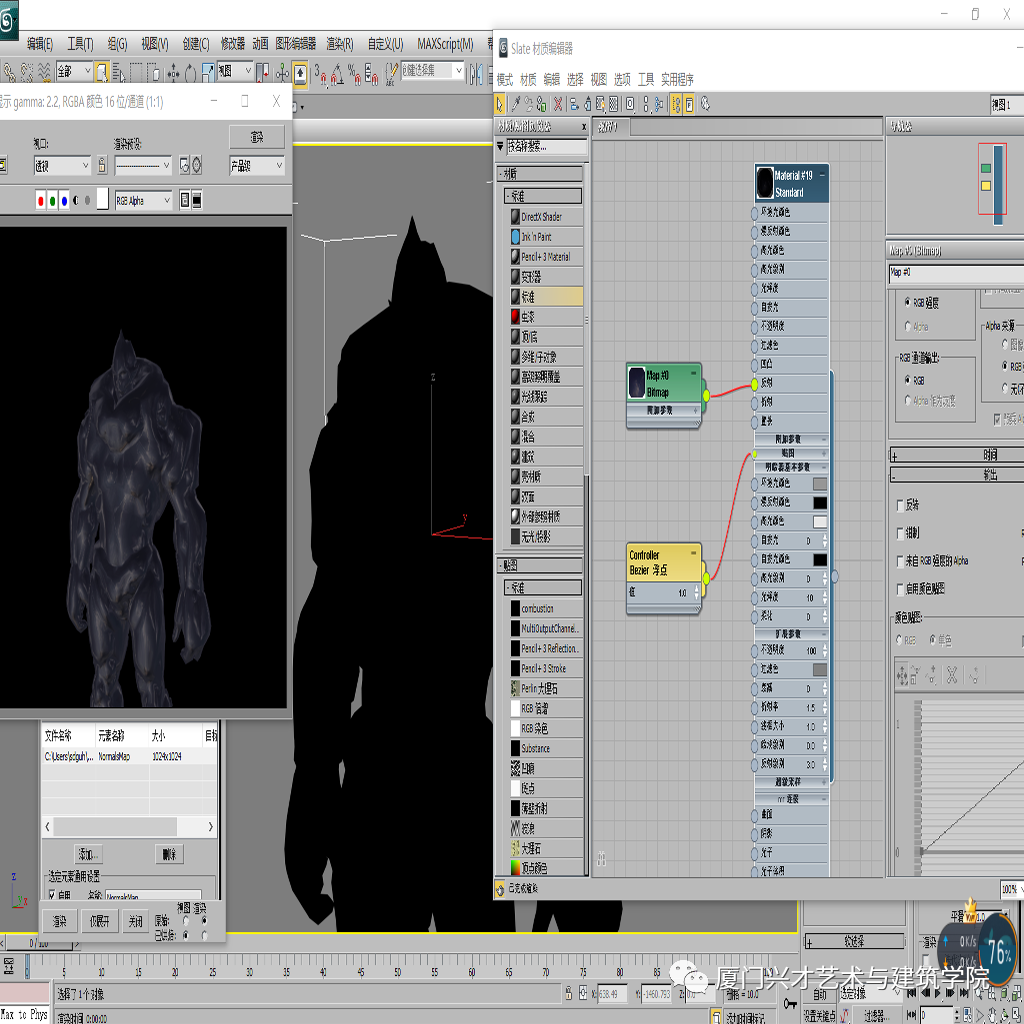Click the eyedropper pick-material icon in Slate toolbar
Image resolution: width=1024 pixels, height=1024 pixels.
pyautogui.click(x=516, y=103)
